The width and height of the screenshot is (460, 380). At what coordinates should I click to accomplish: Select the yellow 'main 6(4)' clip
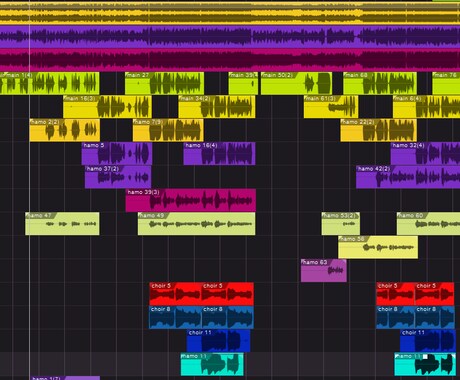(x=426, y=107)
